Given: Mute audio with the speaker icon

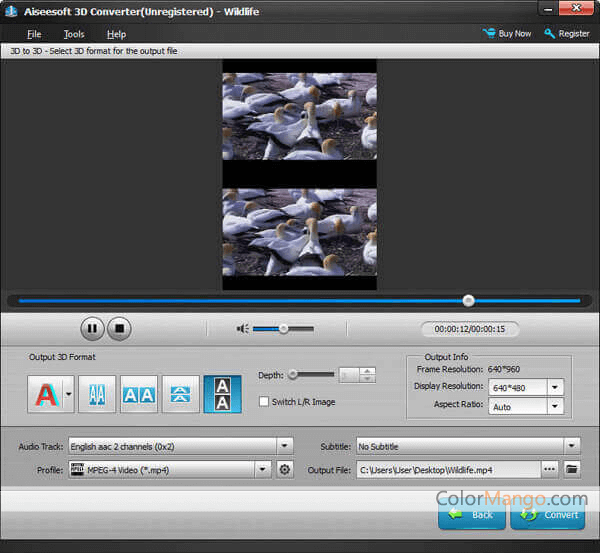Looking at the screenshot, I should (x=242, y=328).
